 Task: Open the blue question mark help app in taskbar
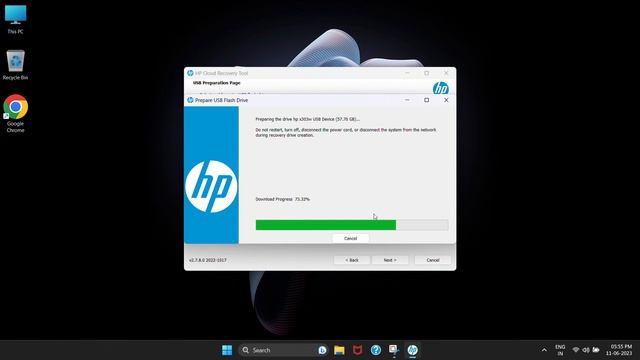(376, 350)
